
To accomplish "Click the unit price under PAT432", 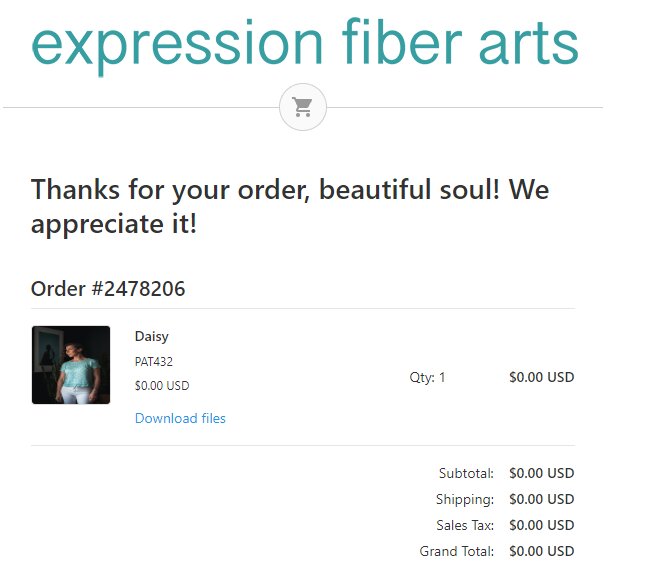I will [x=162, y=385].
